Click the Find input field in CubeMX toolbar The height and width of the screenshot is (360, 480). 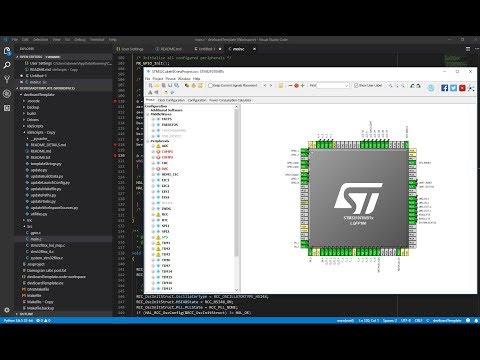click(x=330, y=86)
